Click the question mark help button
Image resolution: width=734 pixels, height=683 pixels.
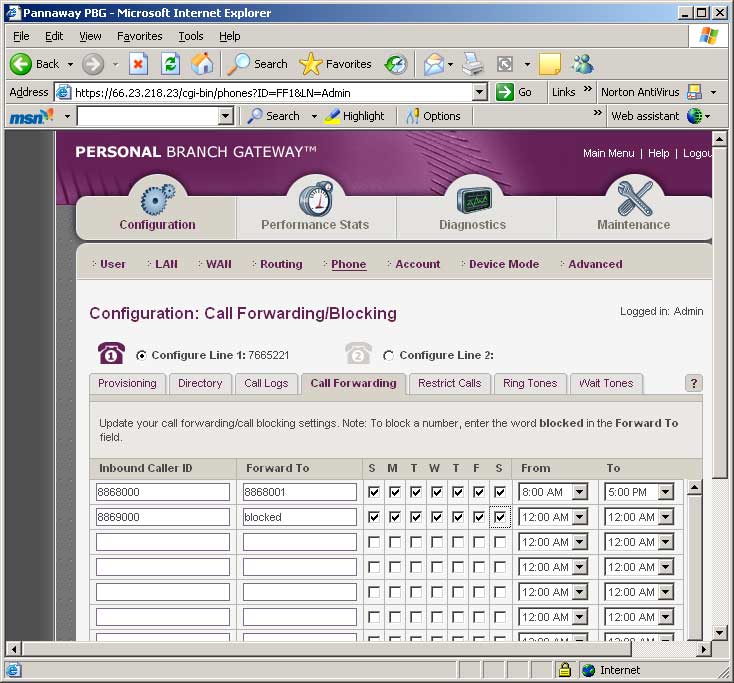click(694, 383)
